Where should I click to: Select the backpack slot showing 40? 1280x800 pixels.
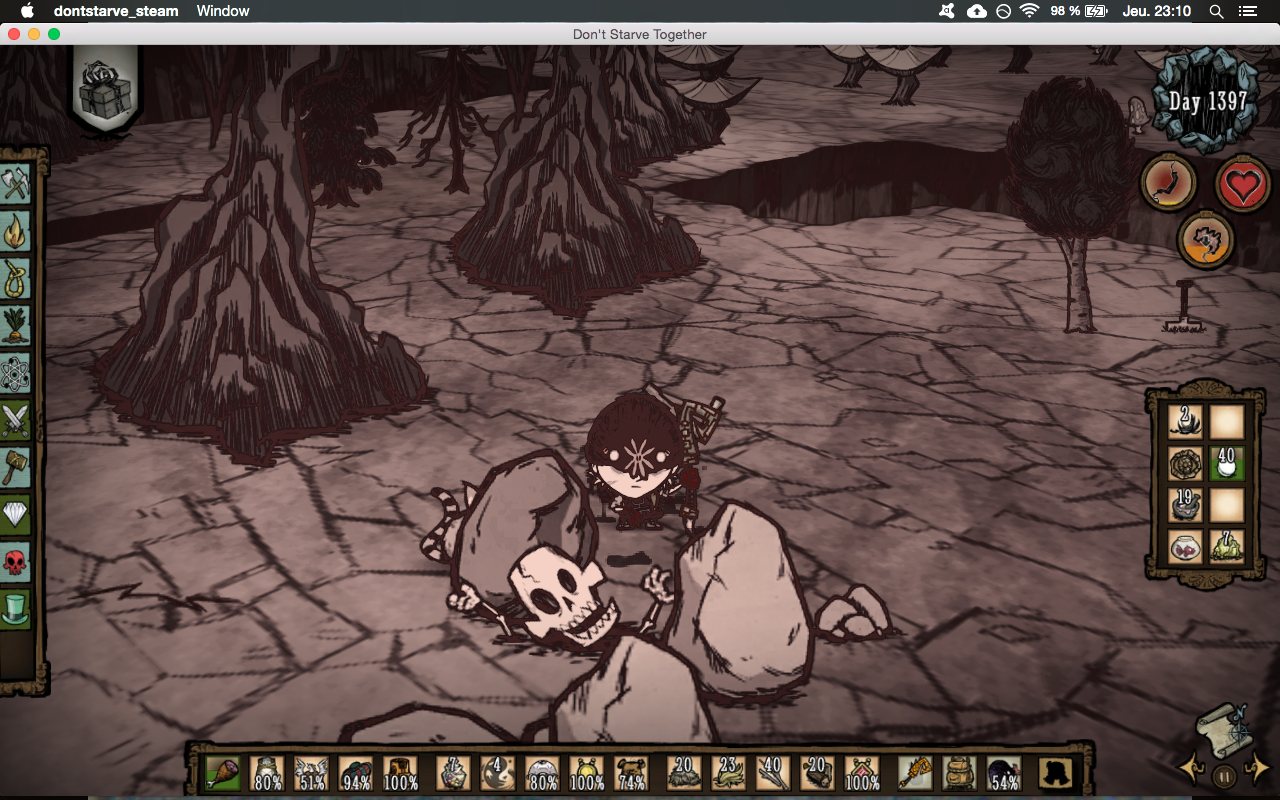[x=1227, y=463]
